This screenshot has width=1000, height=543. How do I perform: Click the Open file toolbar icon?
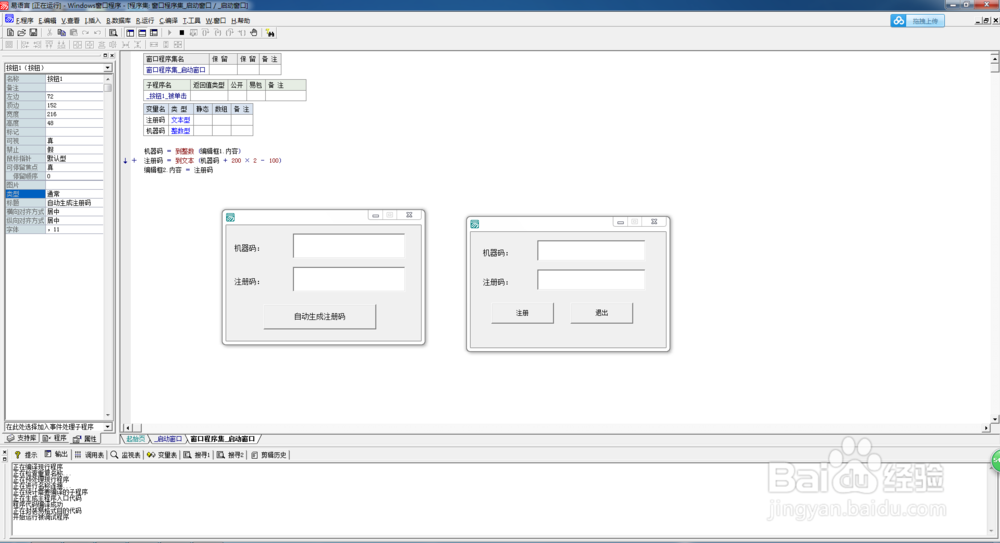(x=22, y=33)
